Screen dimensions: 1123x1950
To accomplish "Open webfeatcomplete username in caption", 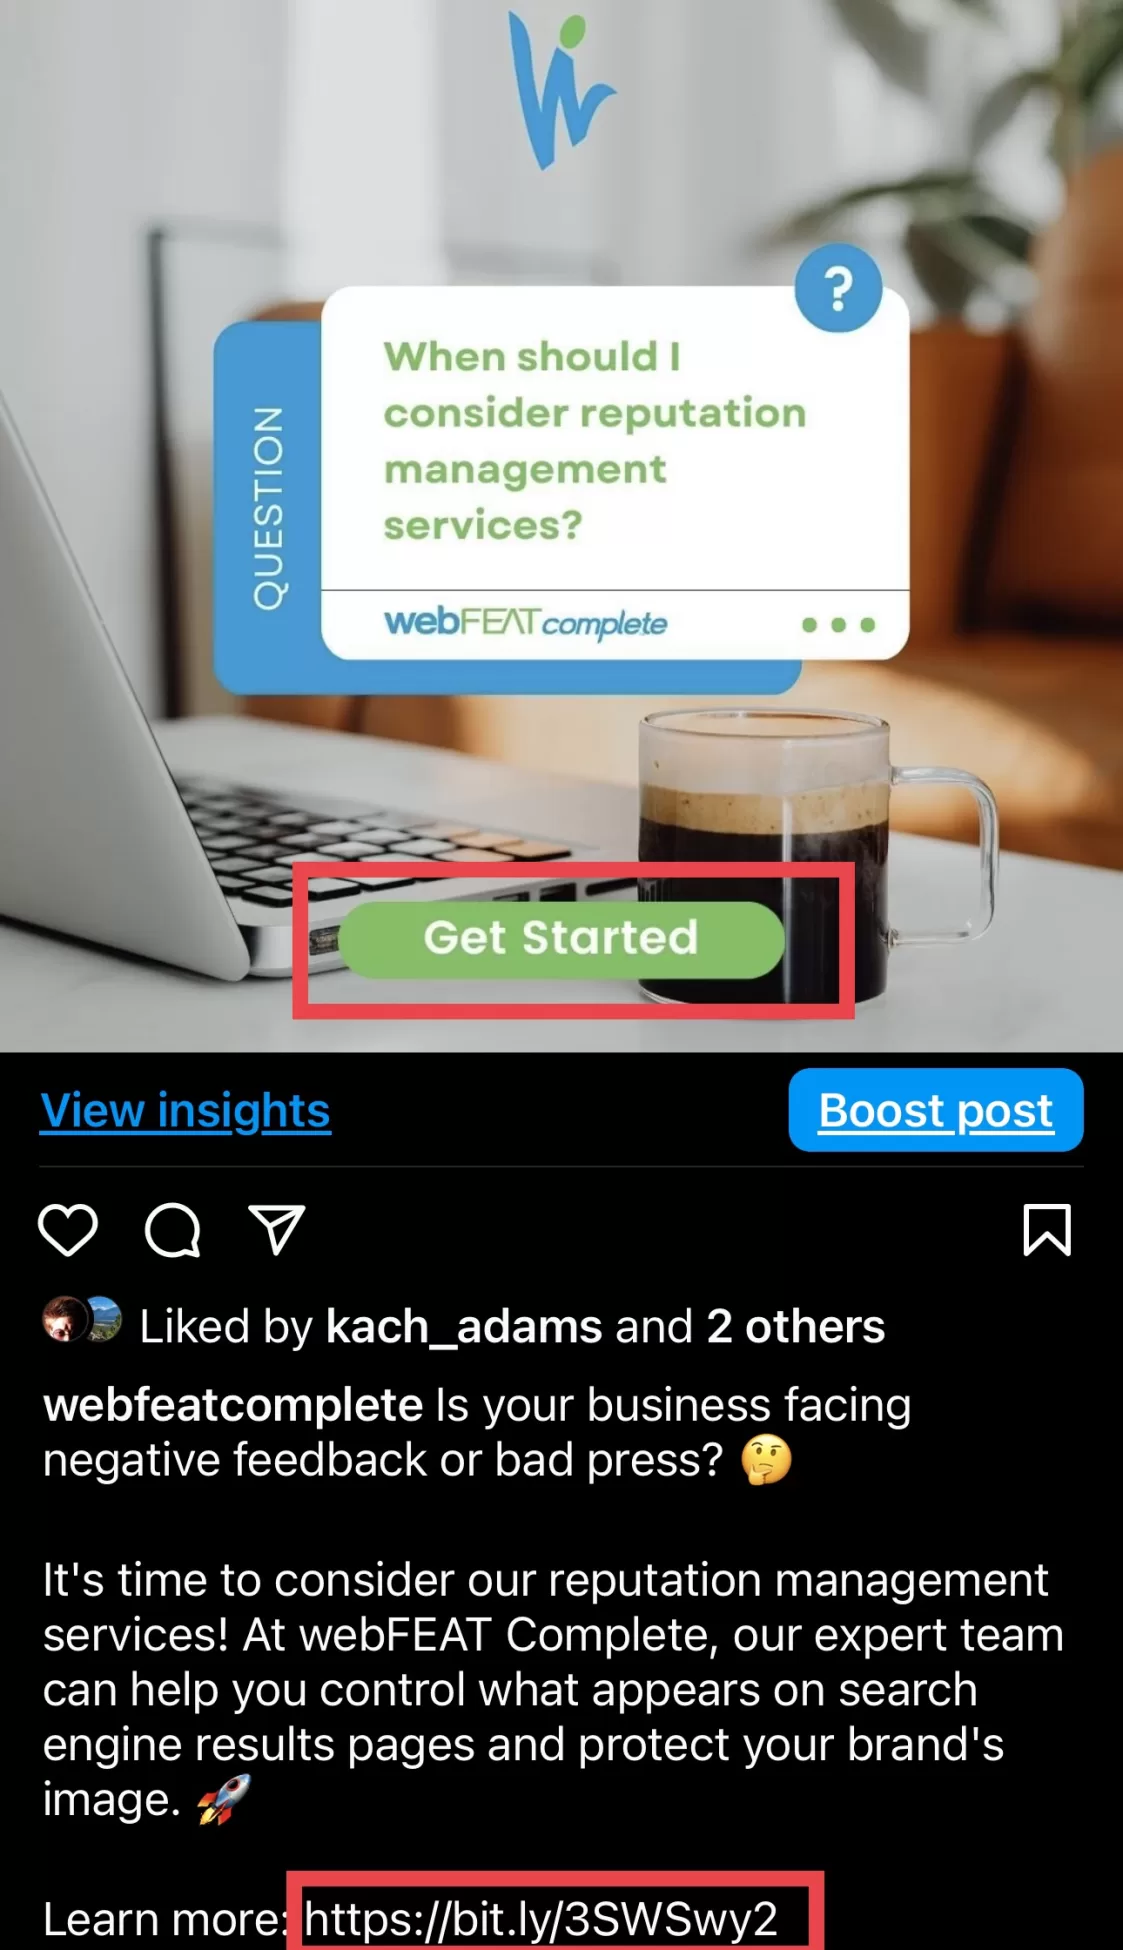I will click(233, 1405).
